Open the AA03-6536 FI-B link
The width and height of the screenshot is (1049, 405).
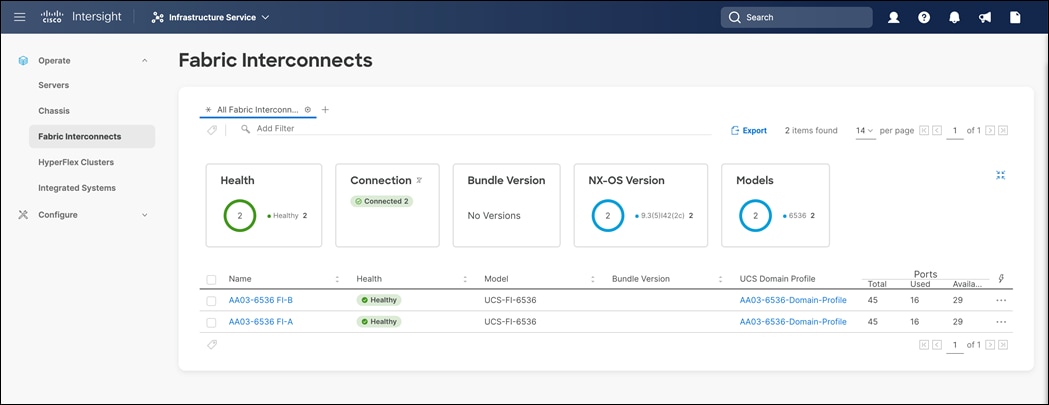[x=261, y=300]
